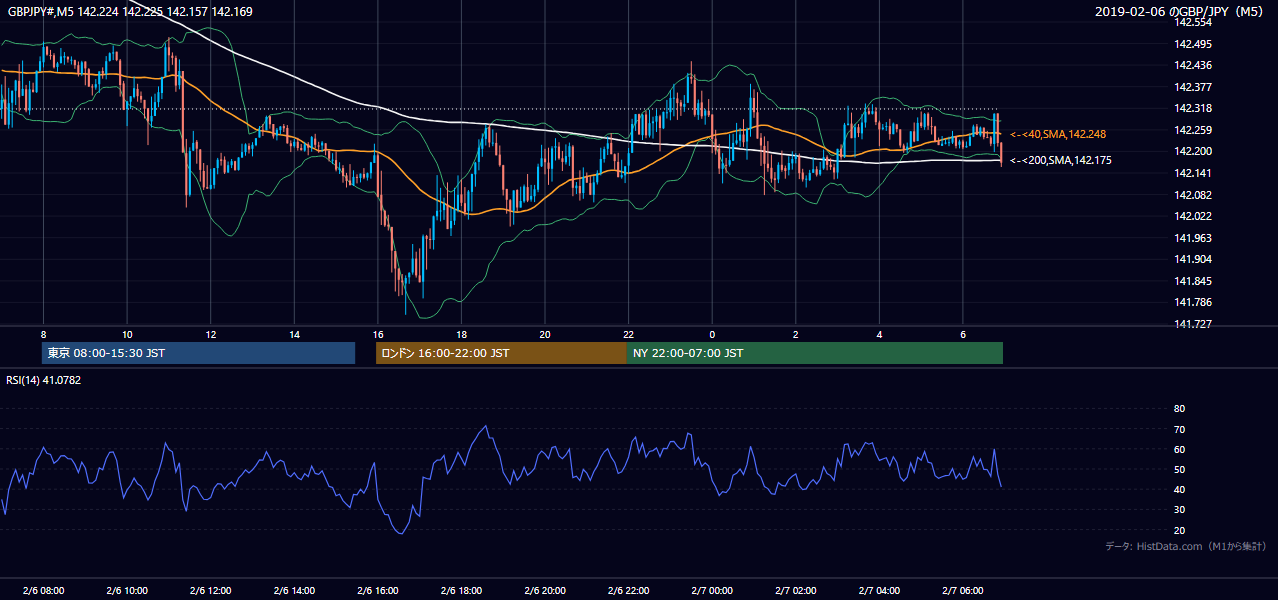This screenshot has height=600, width=1278.
Task: Click hour label 12 under price chart
Action: 211,334
